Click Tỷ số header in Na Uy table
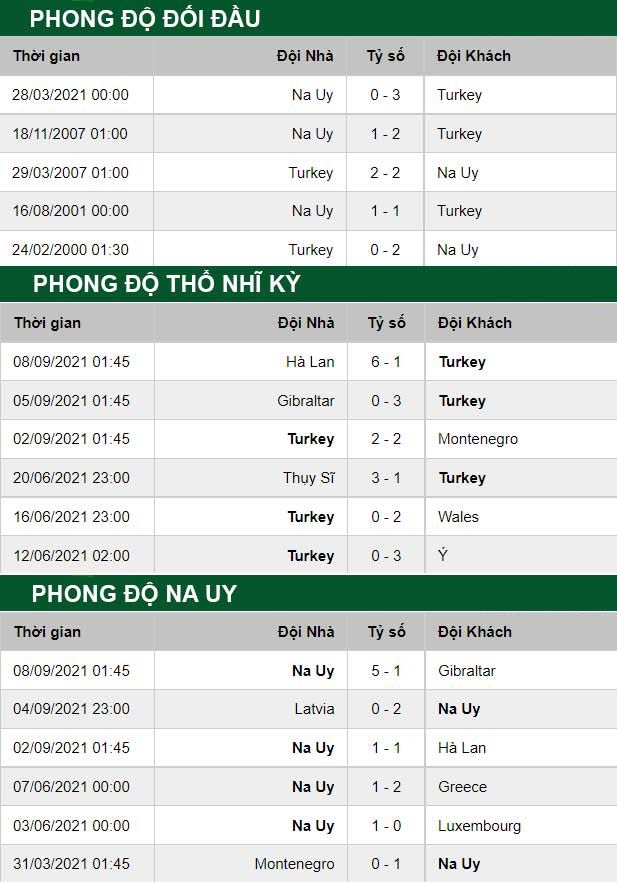 point(386,632)
